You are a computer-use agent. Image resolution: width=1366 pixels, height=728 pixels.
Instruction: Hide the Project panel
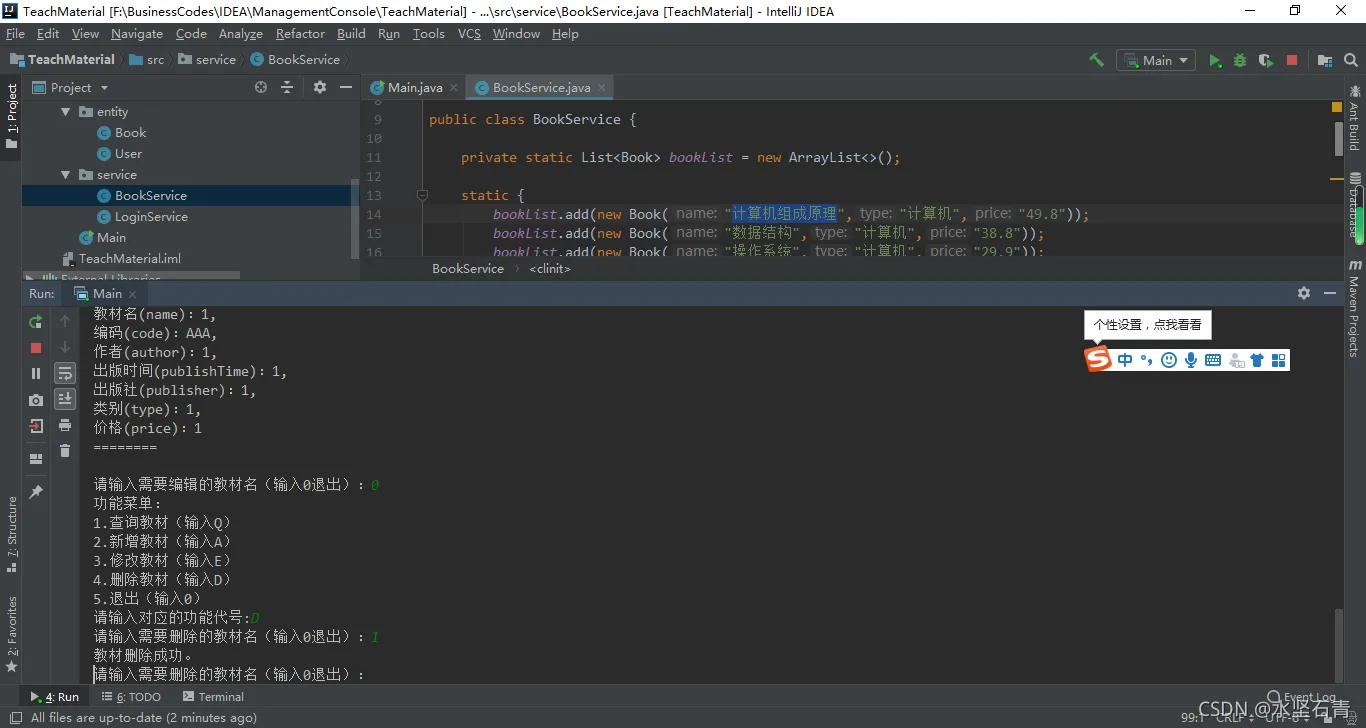tap(346, 87)
